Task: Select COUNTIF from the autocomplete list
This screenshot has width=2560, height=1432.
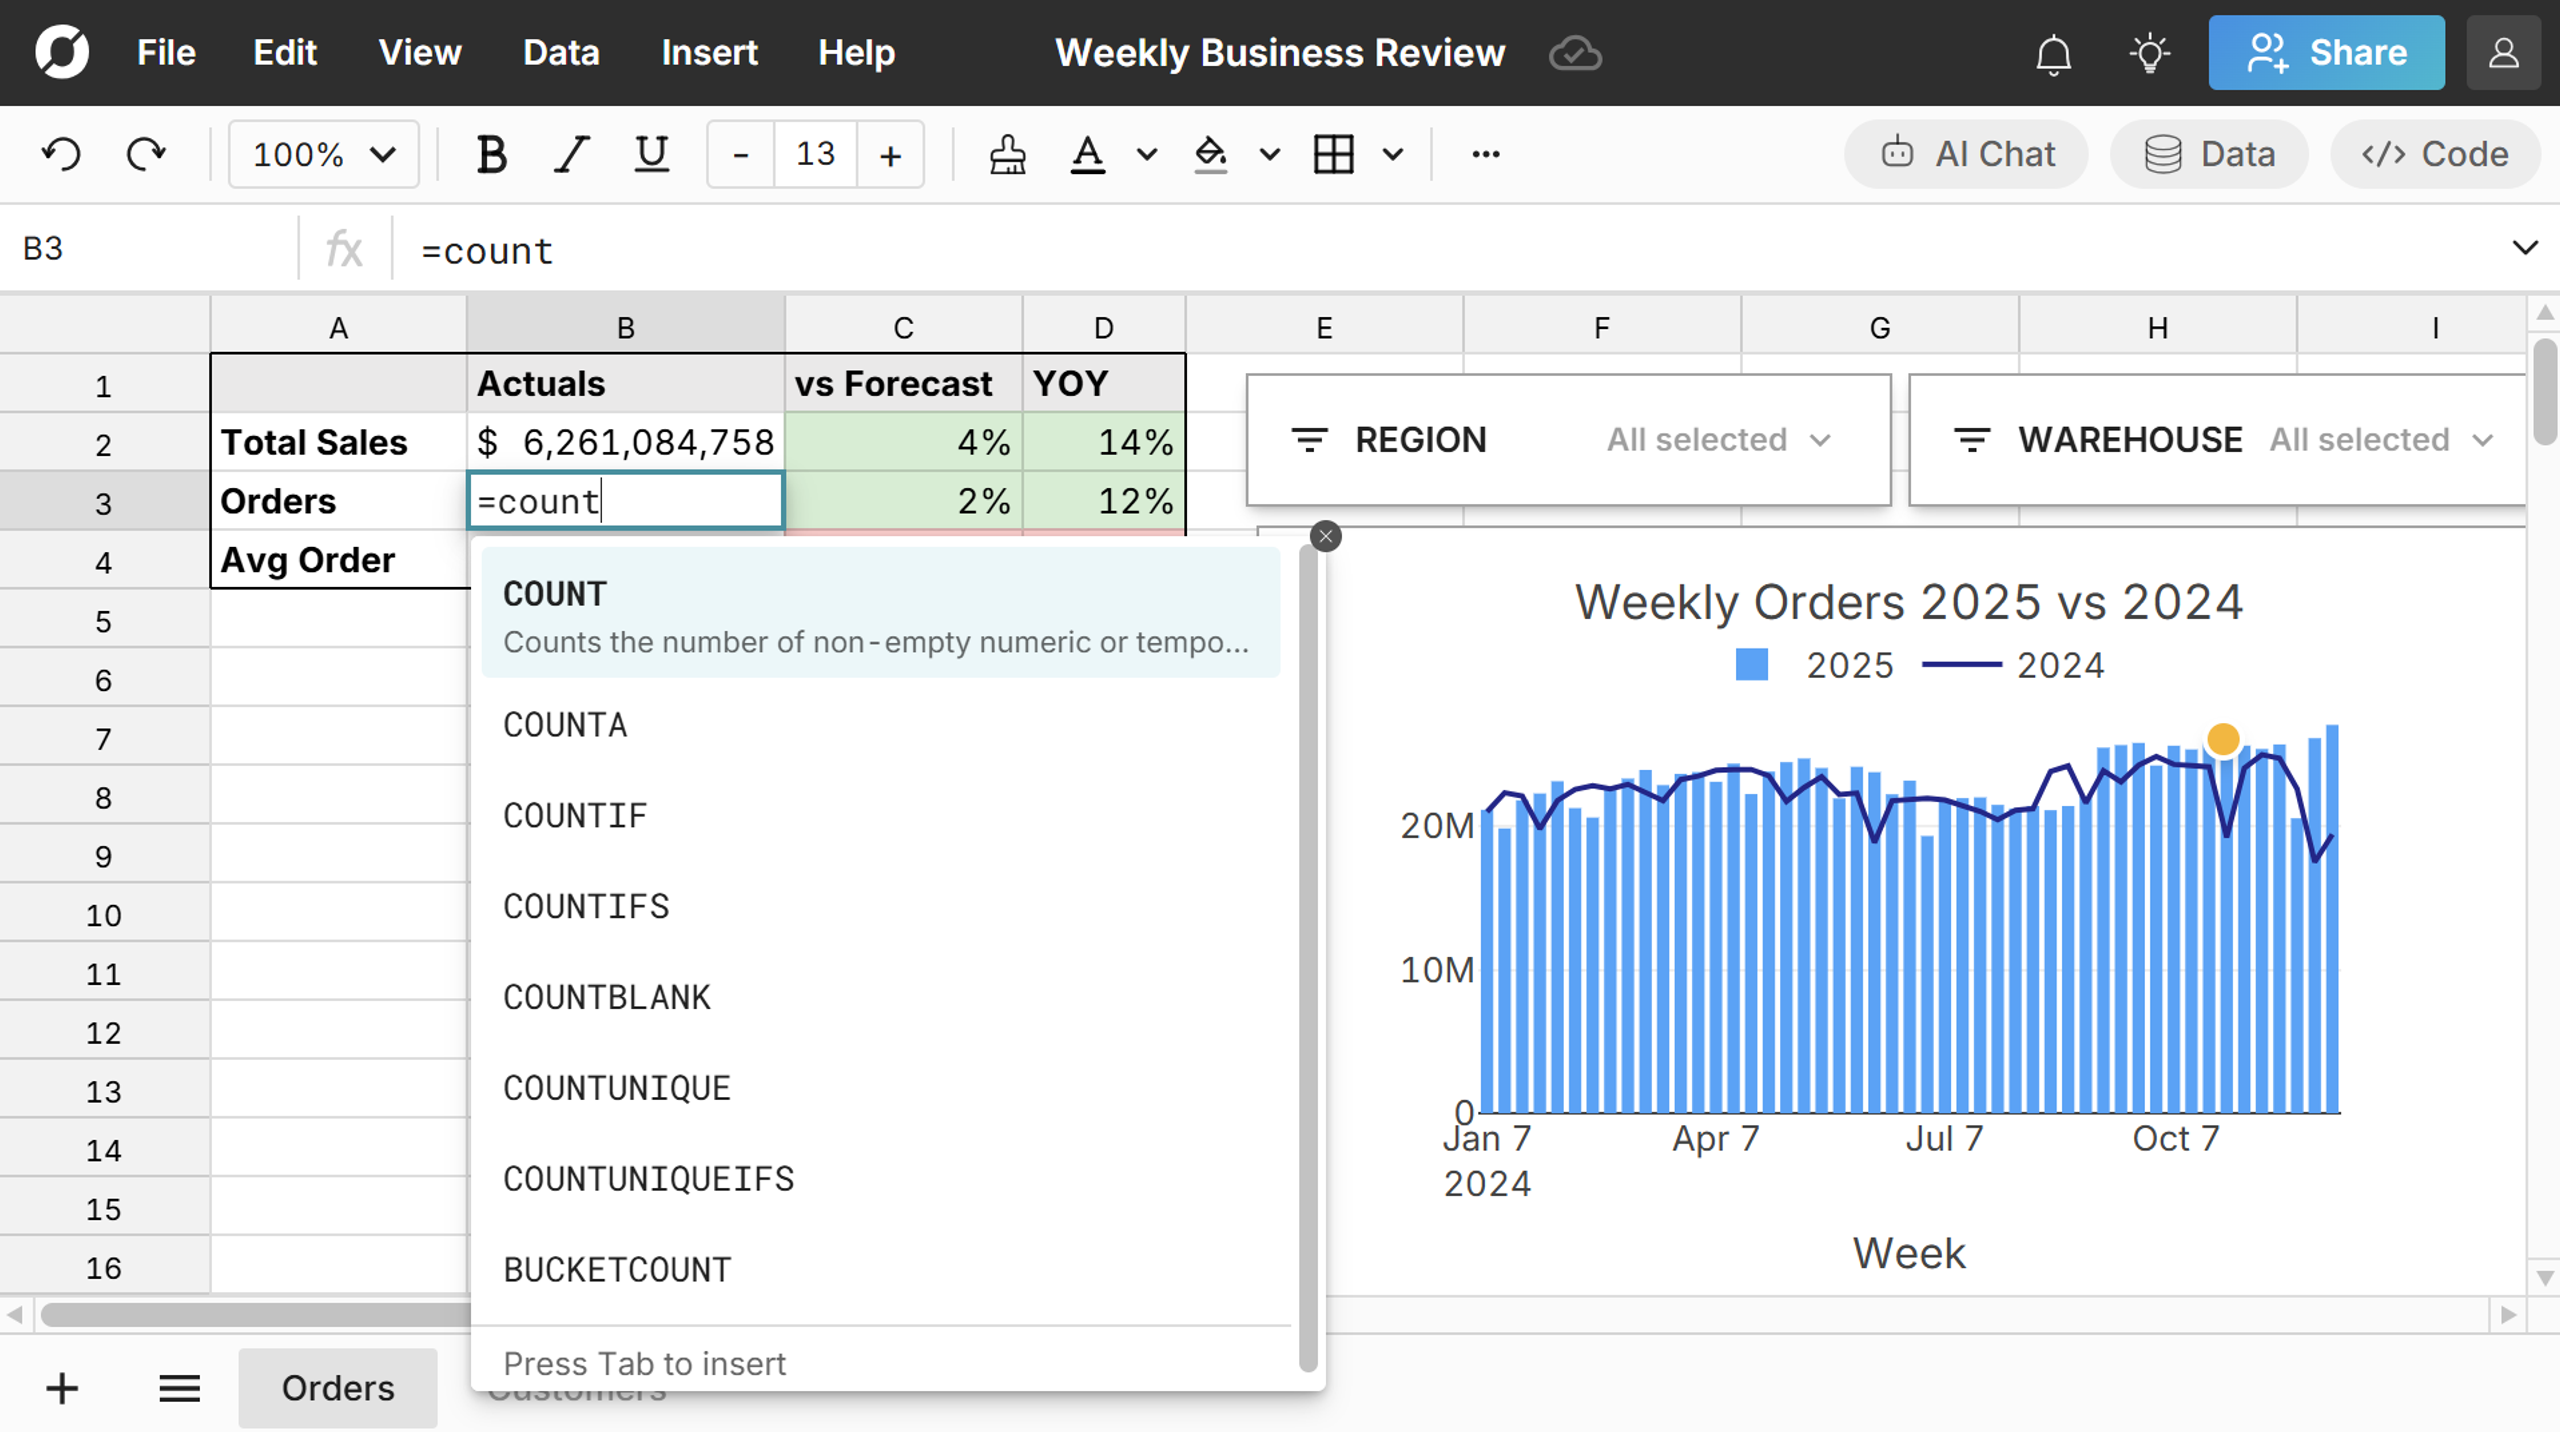Action: [x=575, y=815]
